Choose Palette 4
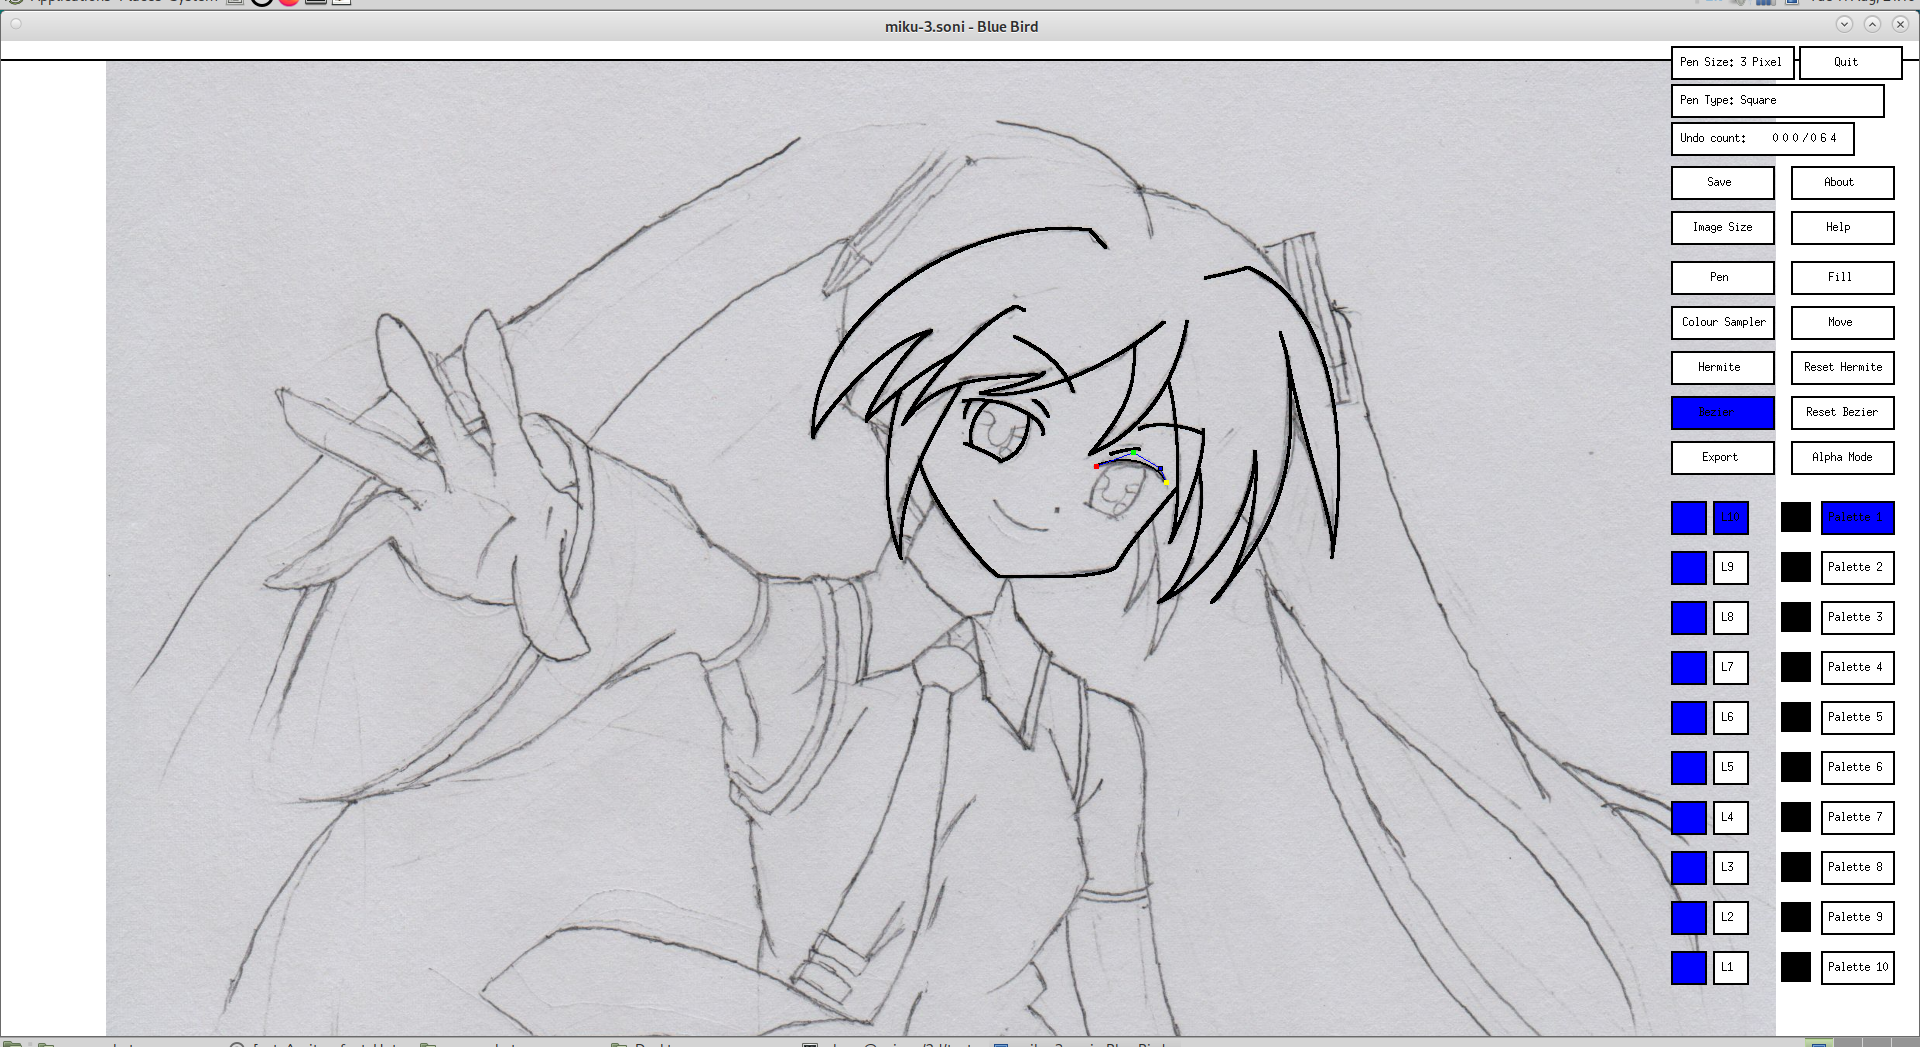Screen dimensions: 1920x1047 pos(1857,668)
